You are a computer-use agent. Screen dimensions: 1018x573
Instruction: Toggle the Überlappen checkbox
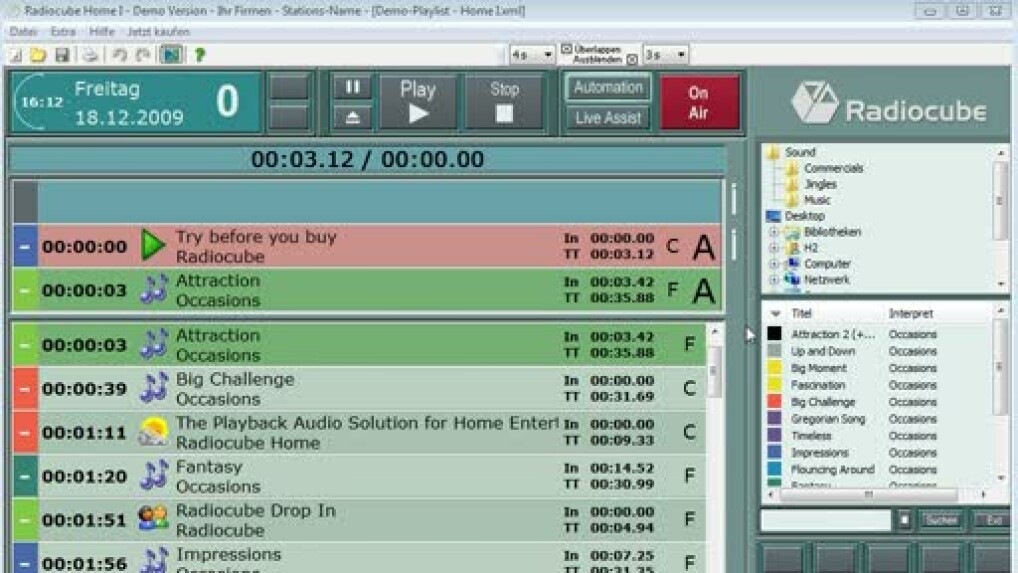tap(566, 48)
